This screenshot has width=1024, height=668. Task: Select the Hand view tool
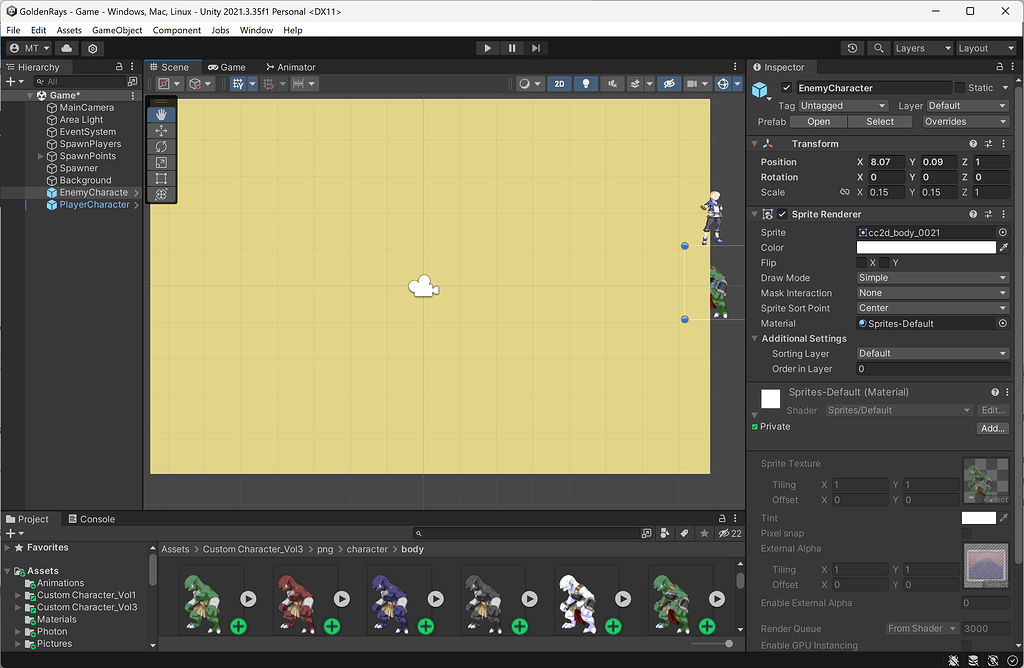[x=161, y=115]
